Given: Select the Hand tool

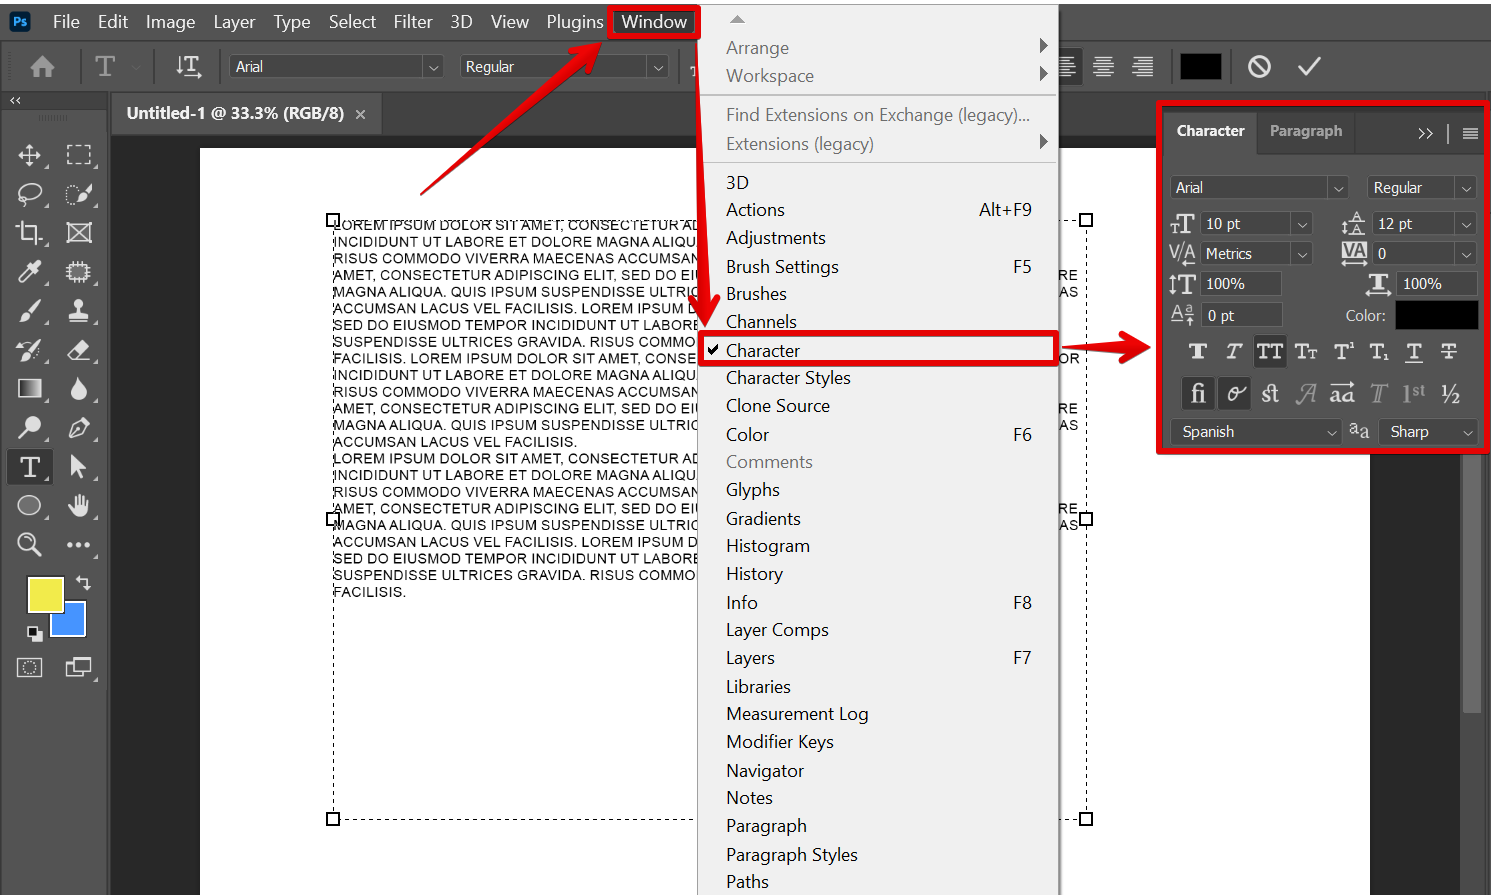Looking at the screenshot, I should tap(78, 506).
